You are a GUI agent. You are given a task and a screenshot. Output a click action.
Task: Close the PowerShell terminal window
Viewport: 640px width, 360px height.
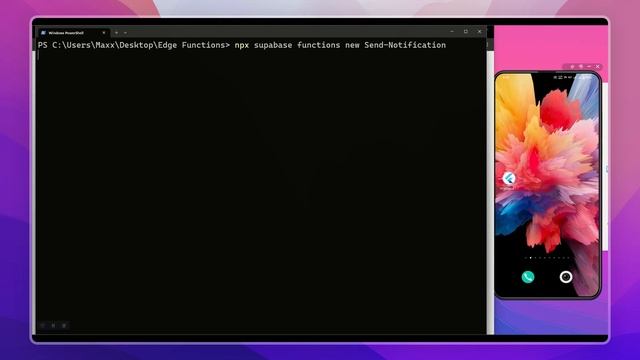[480, 31]
